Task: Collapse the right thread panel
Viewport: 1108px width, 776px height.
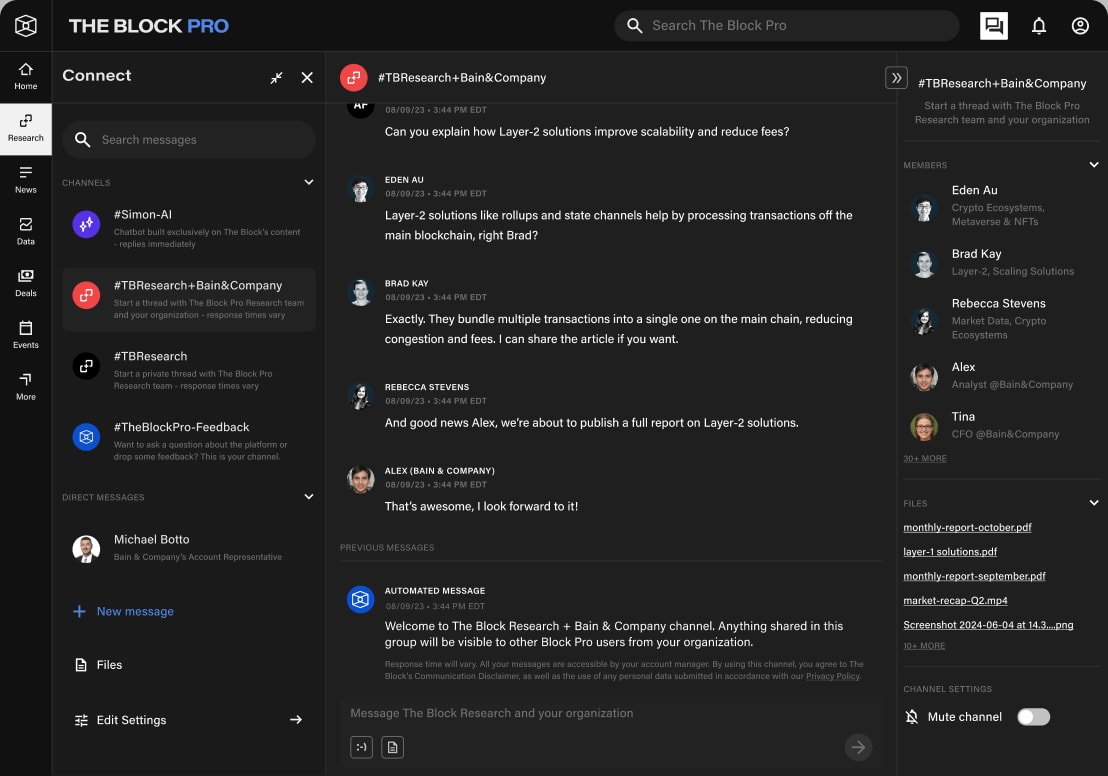Action: pyautogui.click(x=896, y=77)
